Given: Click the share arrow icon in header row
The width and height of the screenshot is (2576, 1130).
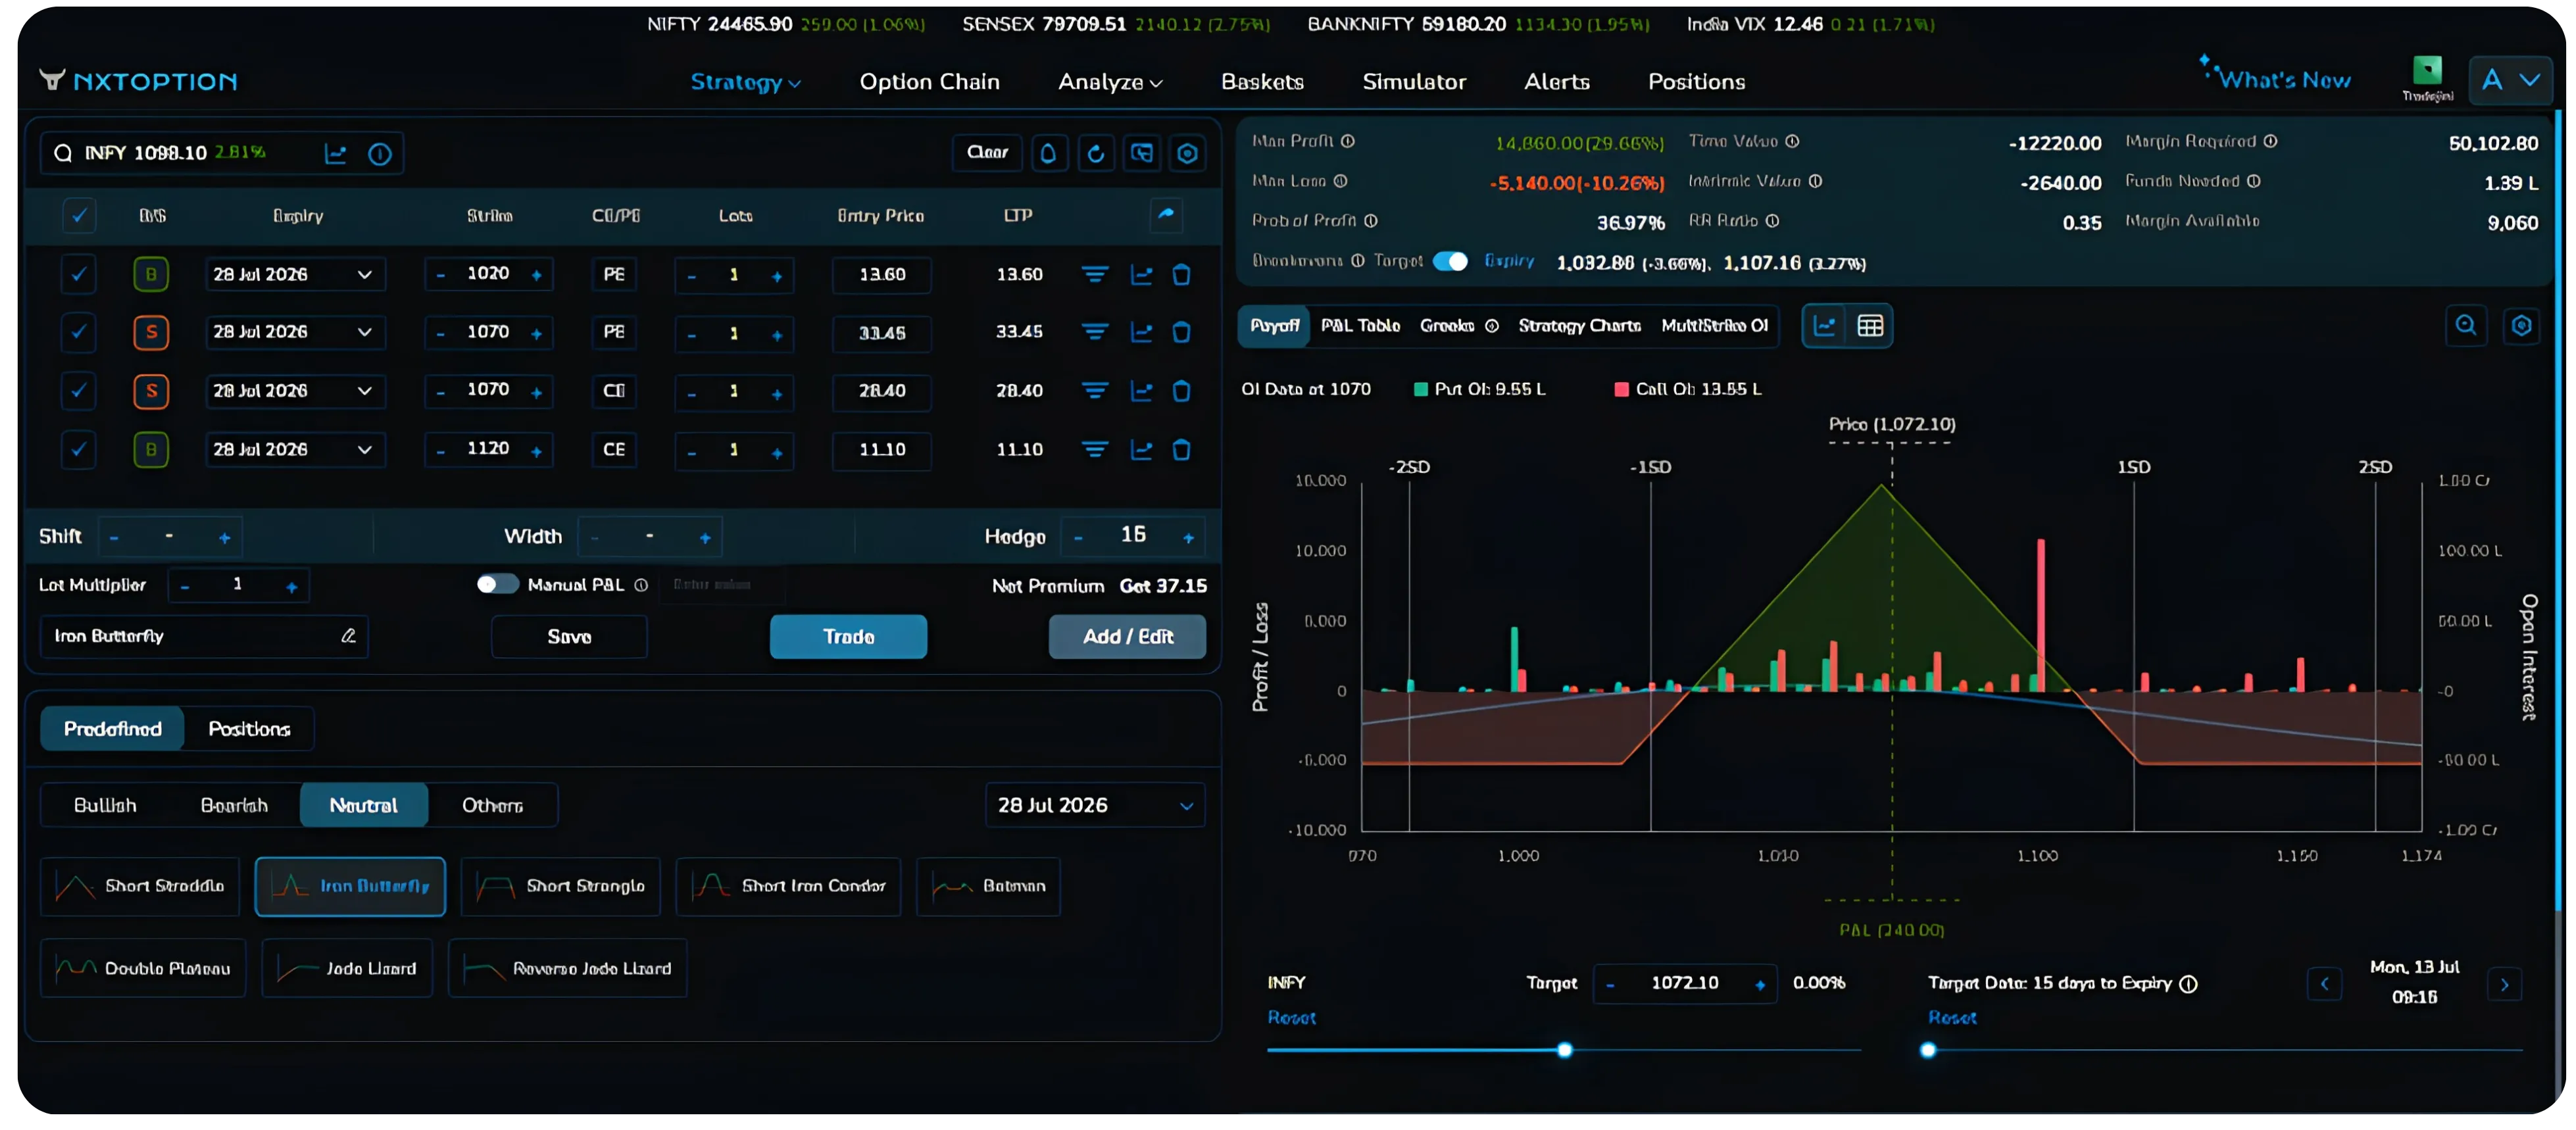Looking at the screenshot, I should point(1166,214).
